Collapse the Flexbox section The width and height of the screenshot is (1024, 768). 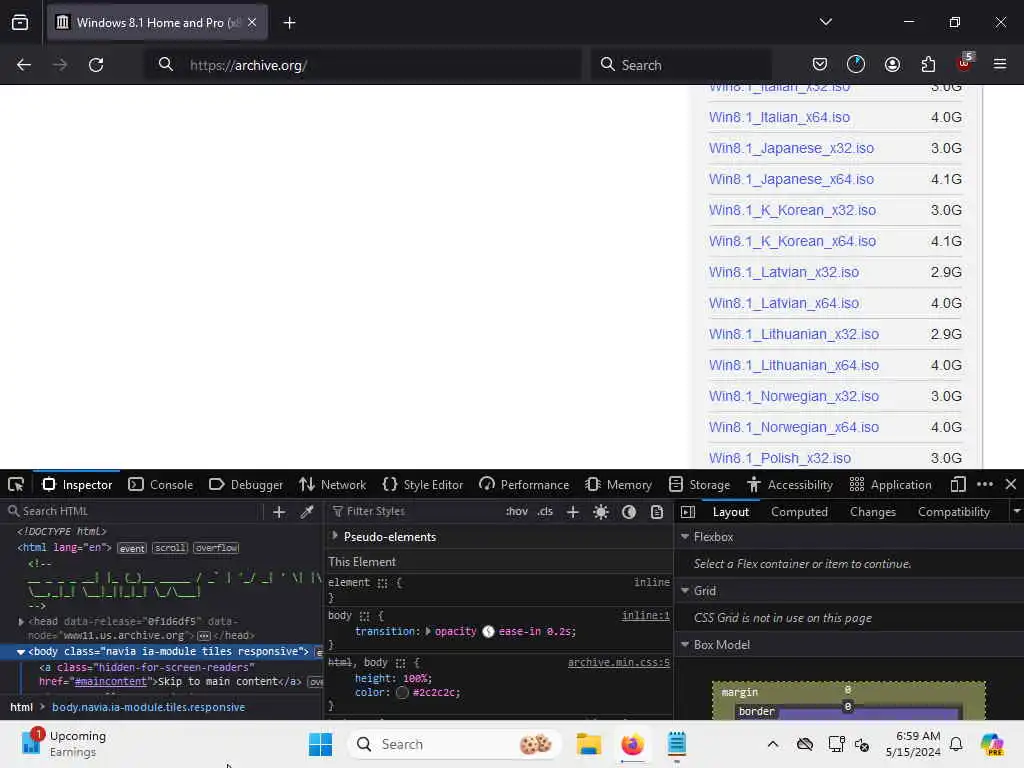coord(684,536)
